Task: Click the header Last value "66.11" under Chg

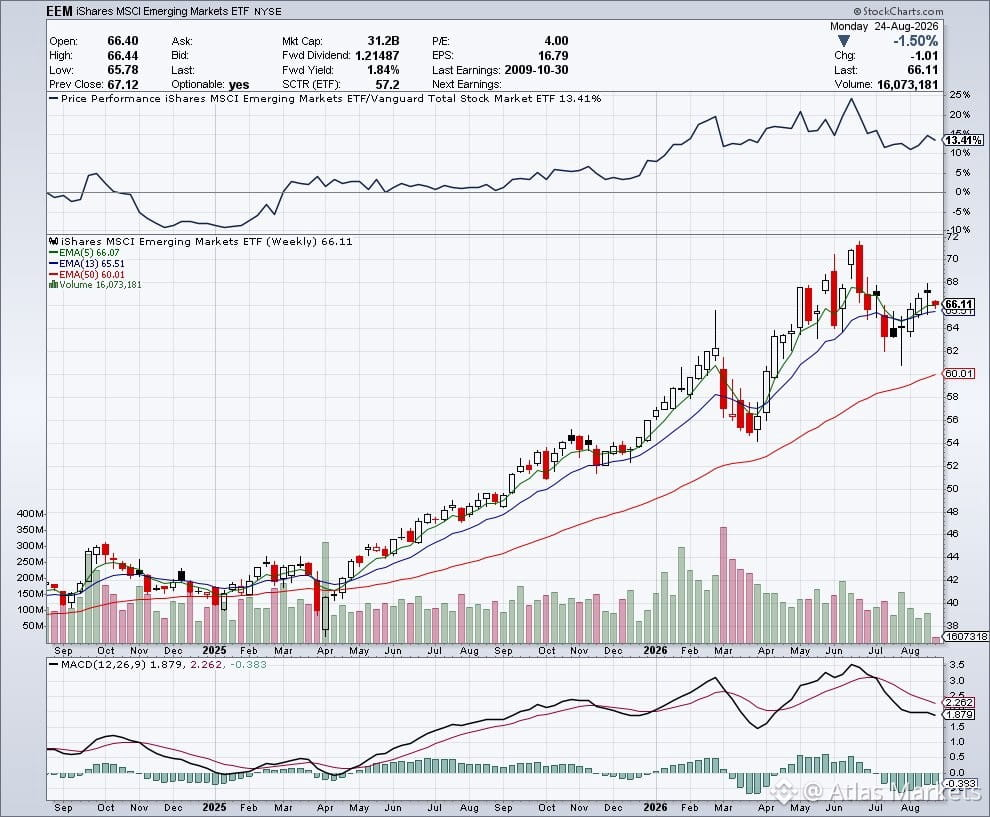Action: pyautogui.click(x=922, y=70)
